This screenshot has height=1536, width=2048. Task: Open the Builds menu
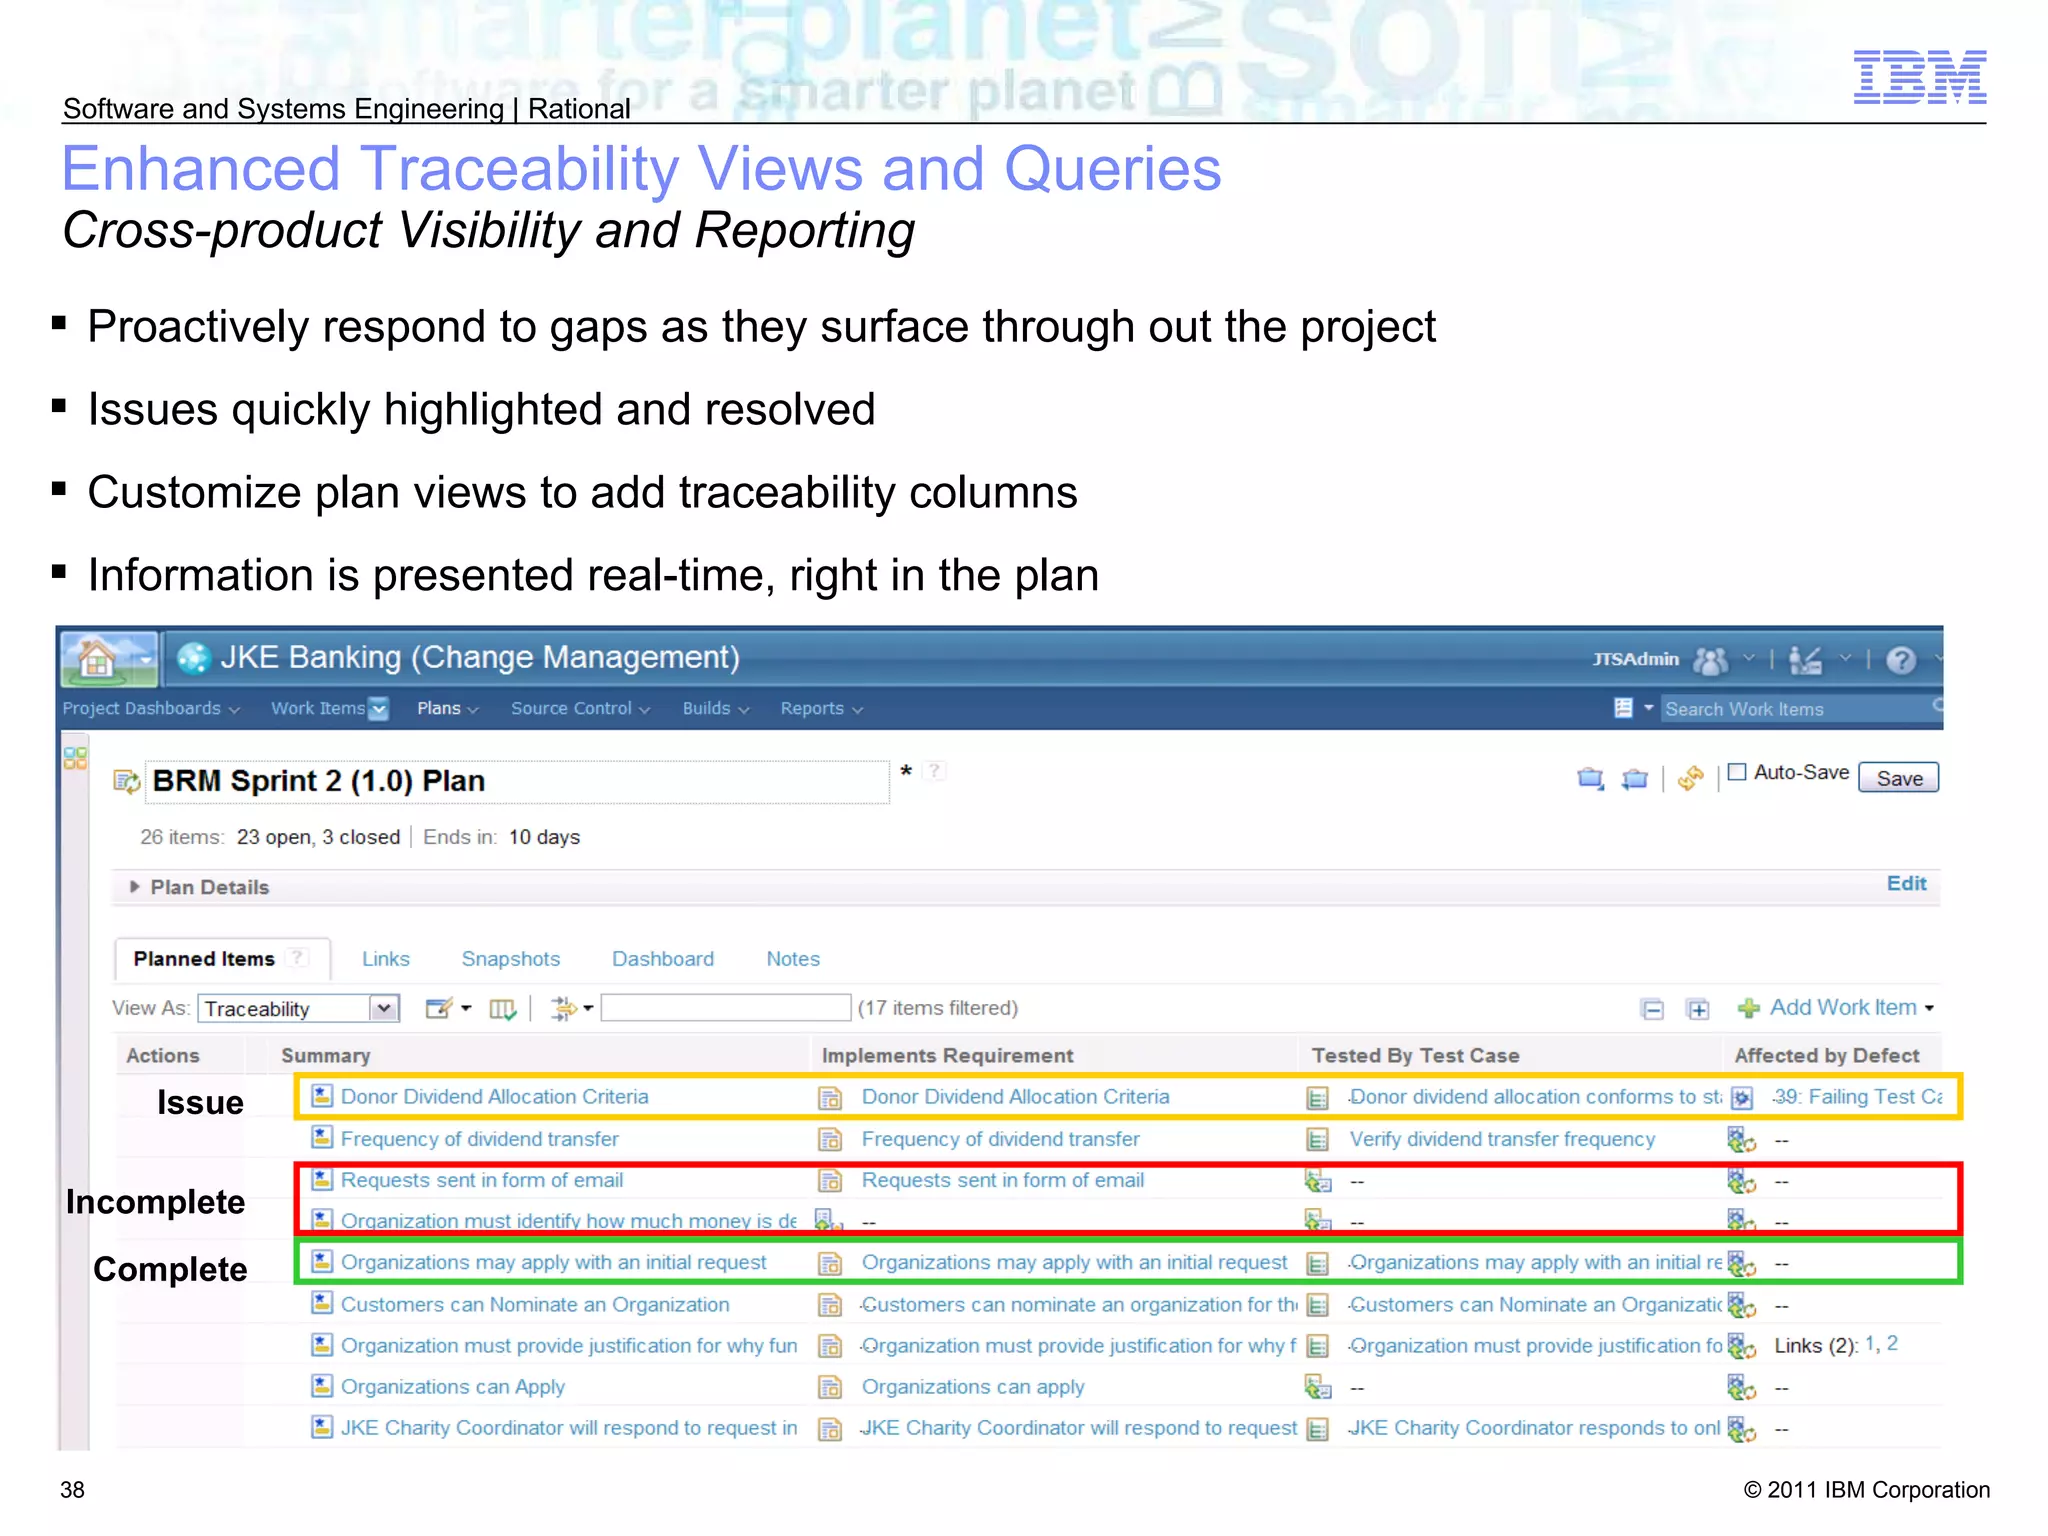(x=716, y=708)
